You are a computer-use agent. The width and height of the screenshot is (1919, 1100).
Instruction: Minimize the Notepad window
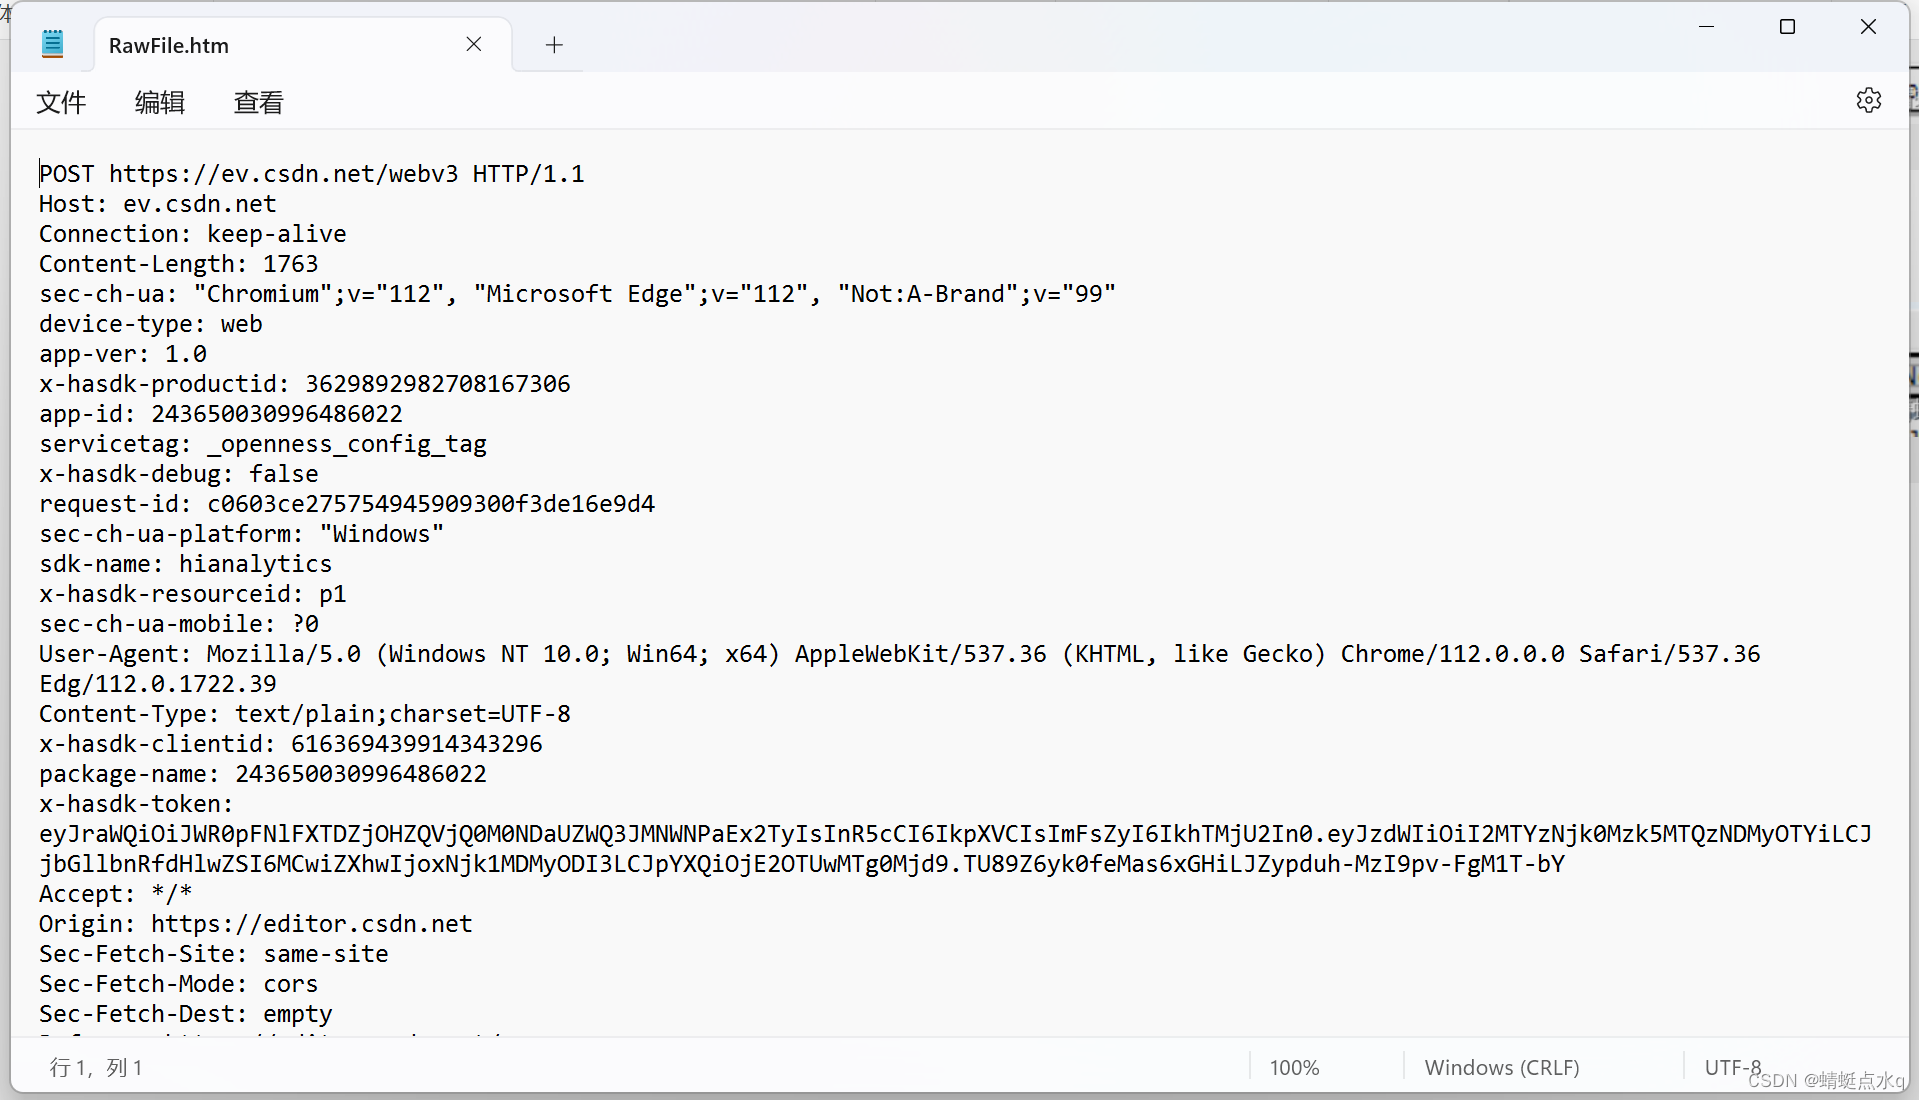pyautogui.click(x=1706, y=27)
